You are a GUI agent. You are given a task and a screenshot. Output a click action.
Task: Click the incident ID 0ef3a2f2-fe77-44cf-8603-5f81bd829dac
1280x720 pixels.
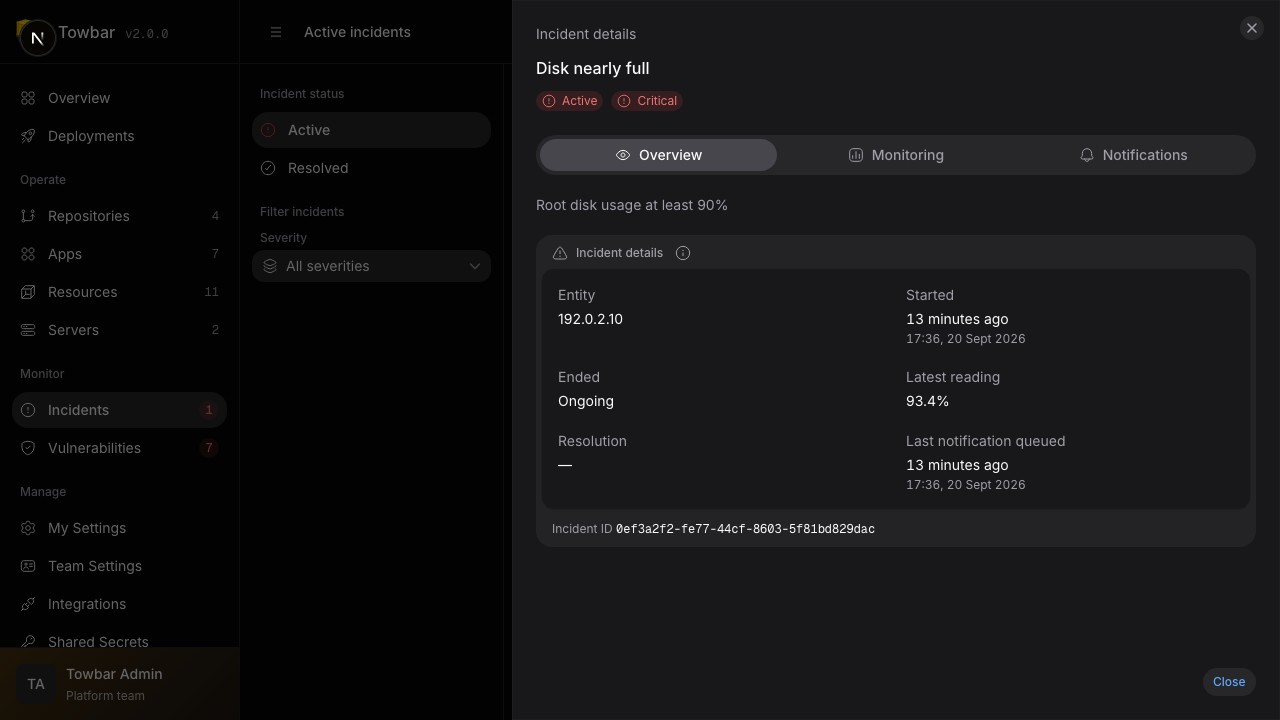coord(745,529)
